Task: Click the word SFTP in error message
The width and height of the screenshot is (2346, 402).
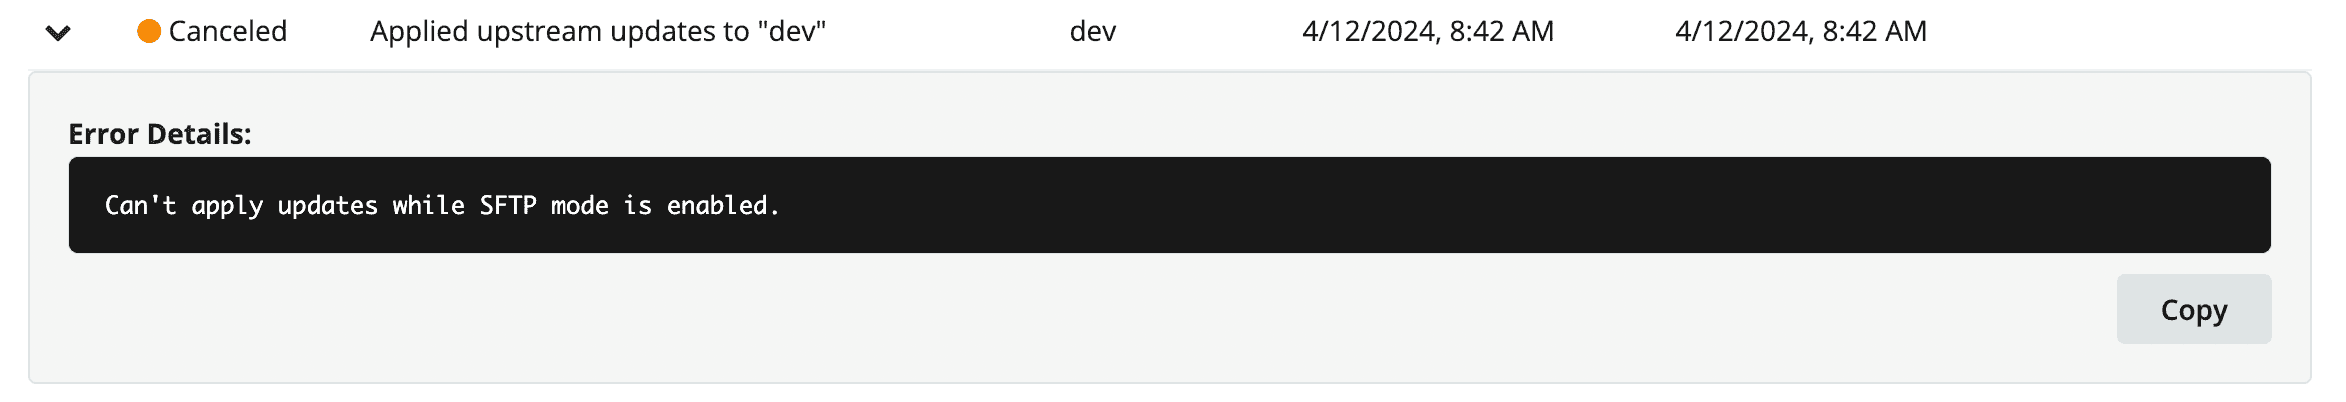Action: click(508, 205)
